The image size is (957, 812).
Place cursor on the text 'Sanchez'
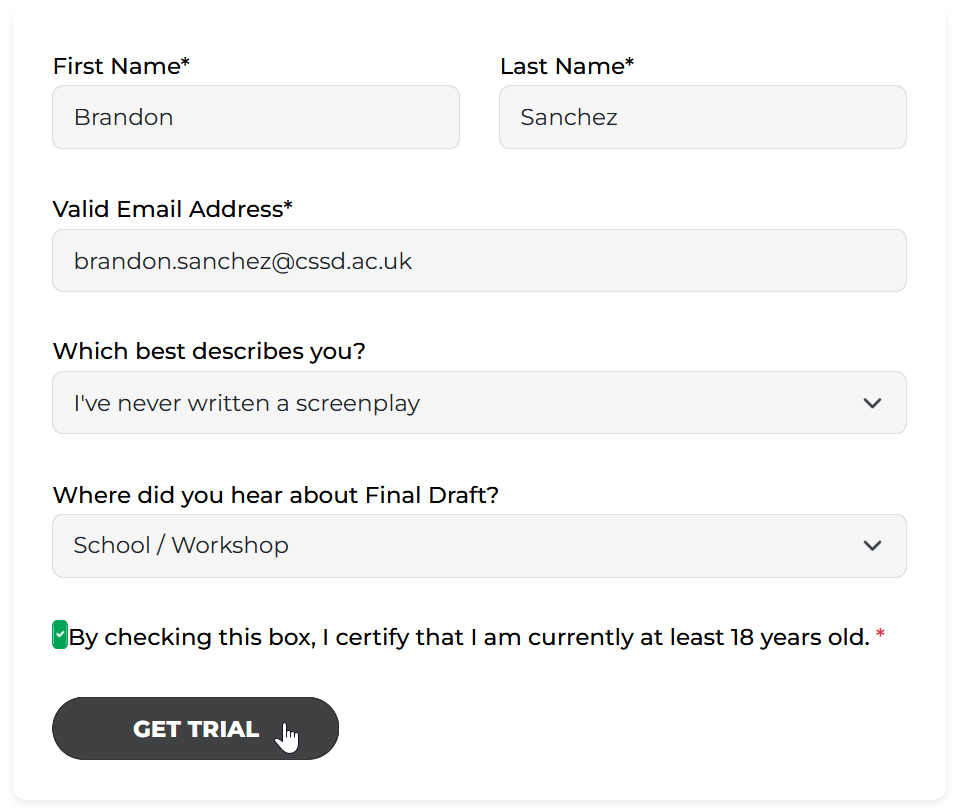[569, 117]
